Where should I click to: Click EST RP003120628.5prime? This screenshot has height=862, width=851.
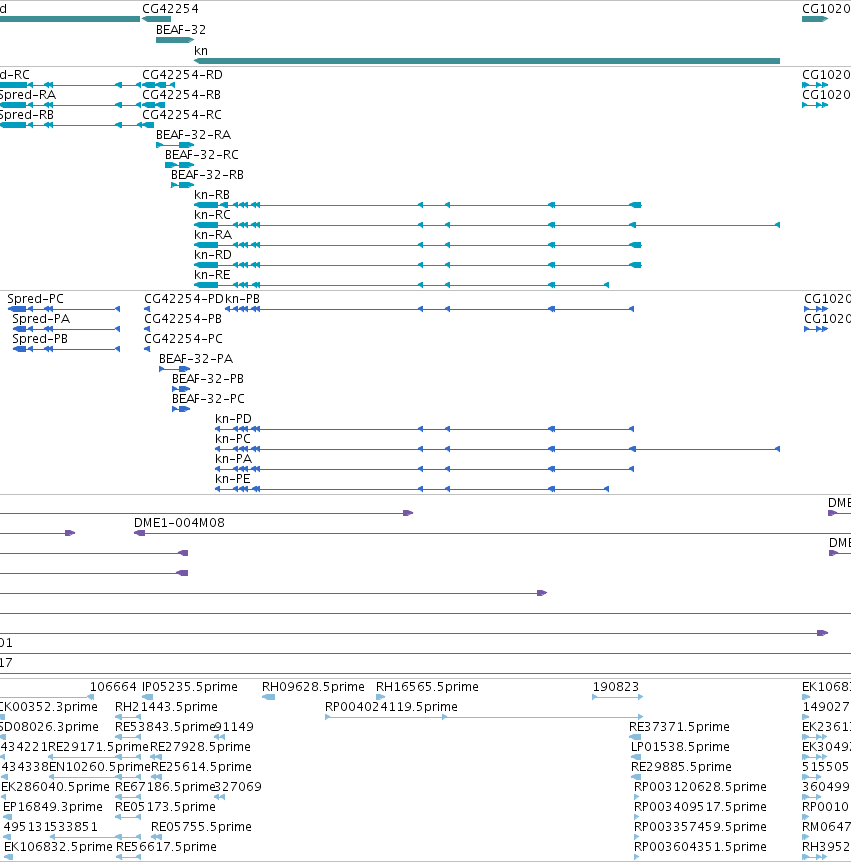click(x=700, y=787)
